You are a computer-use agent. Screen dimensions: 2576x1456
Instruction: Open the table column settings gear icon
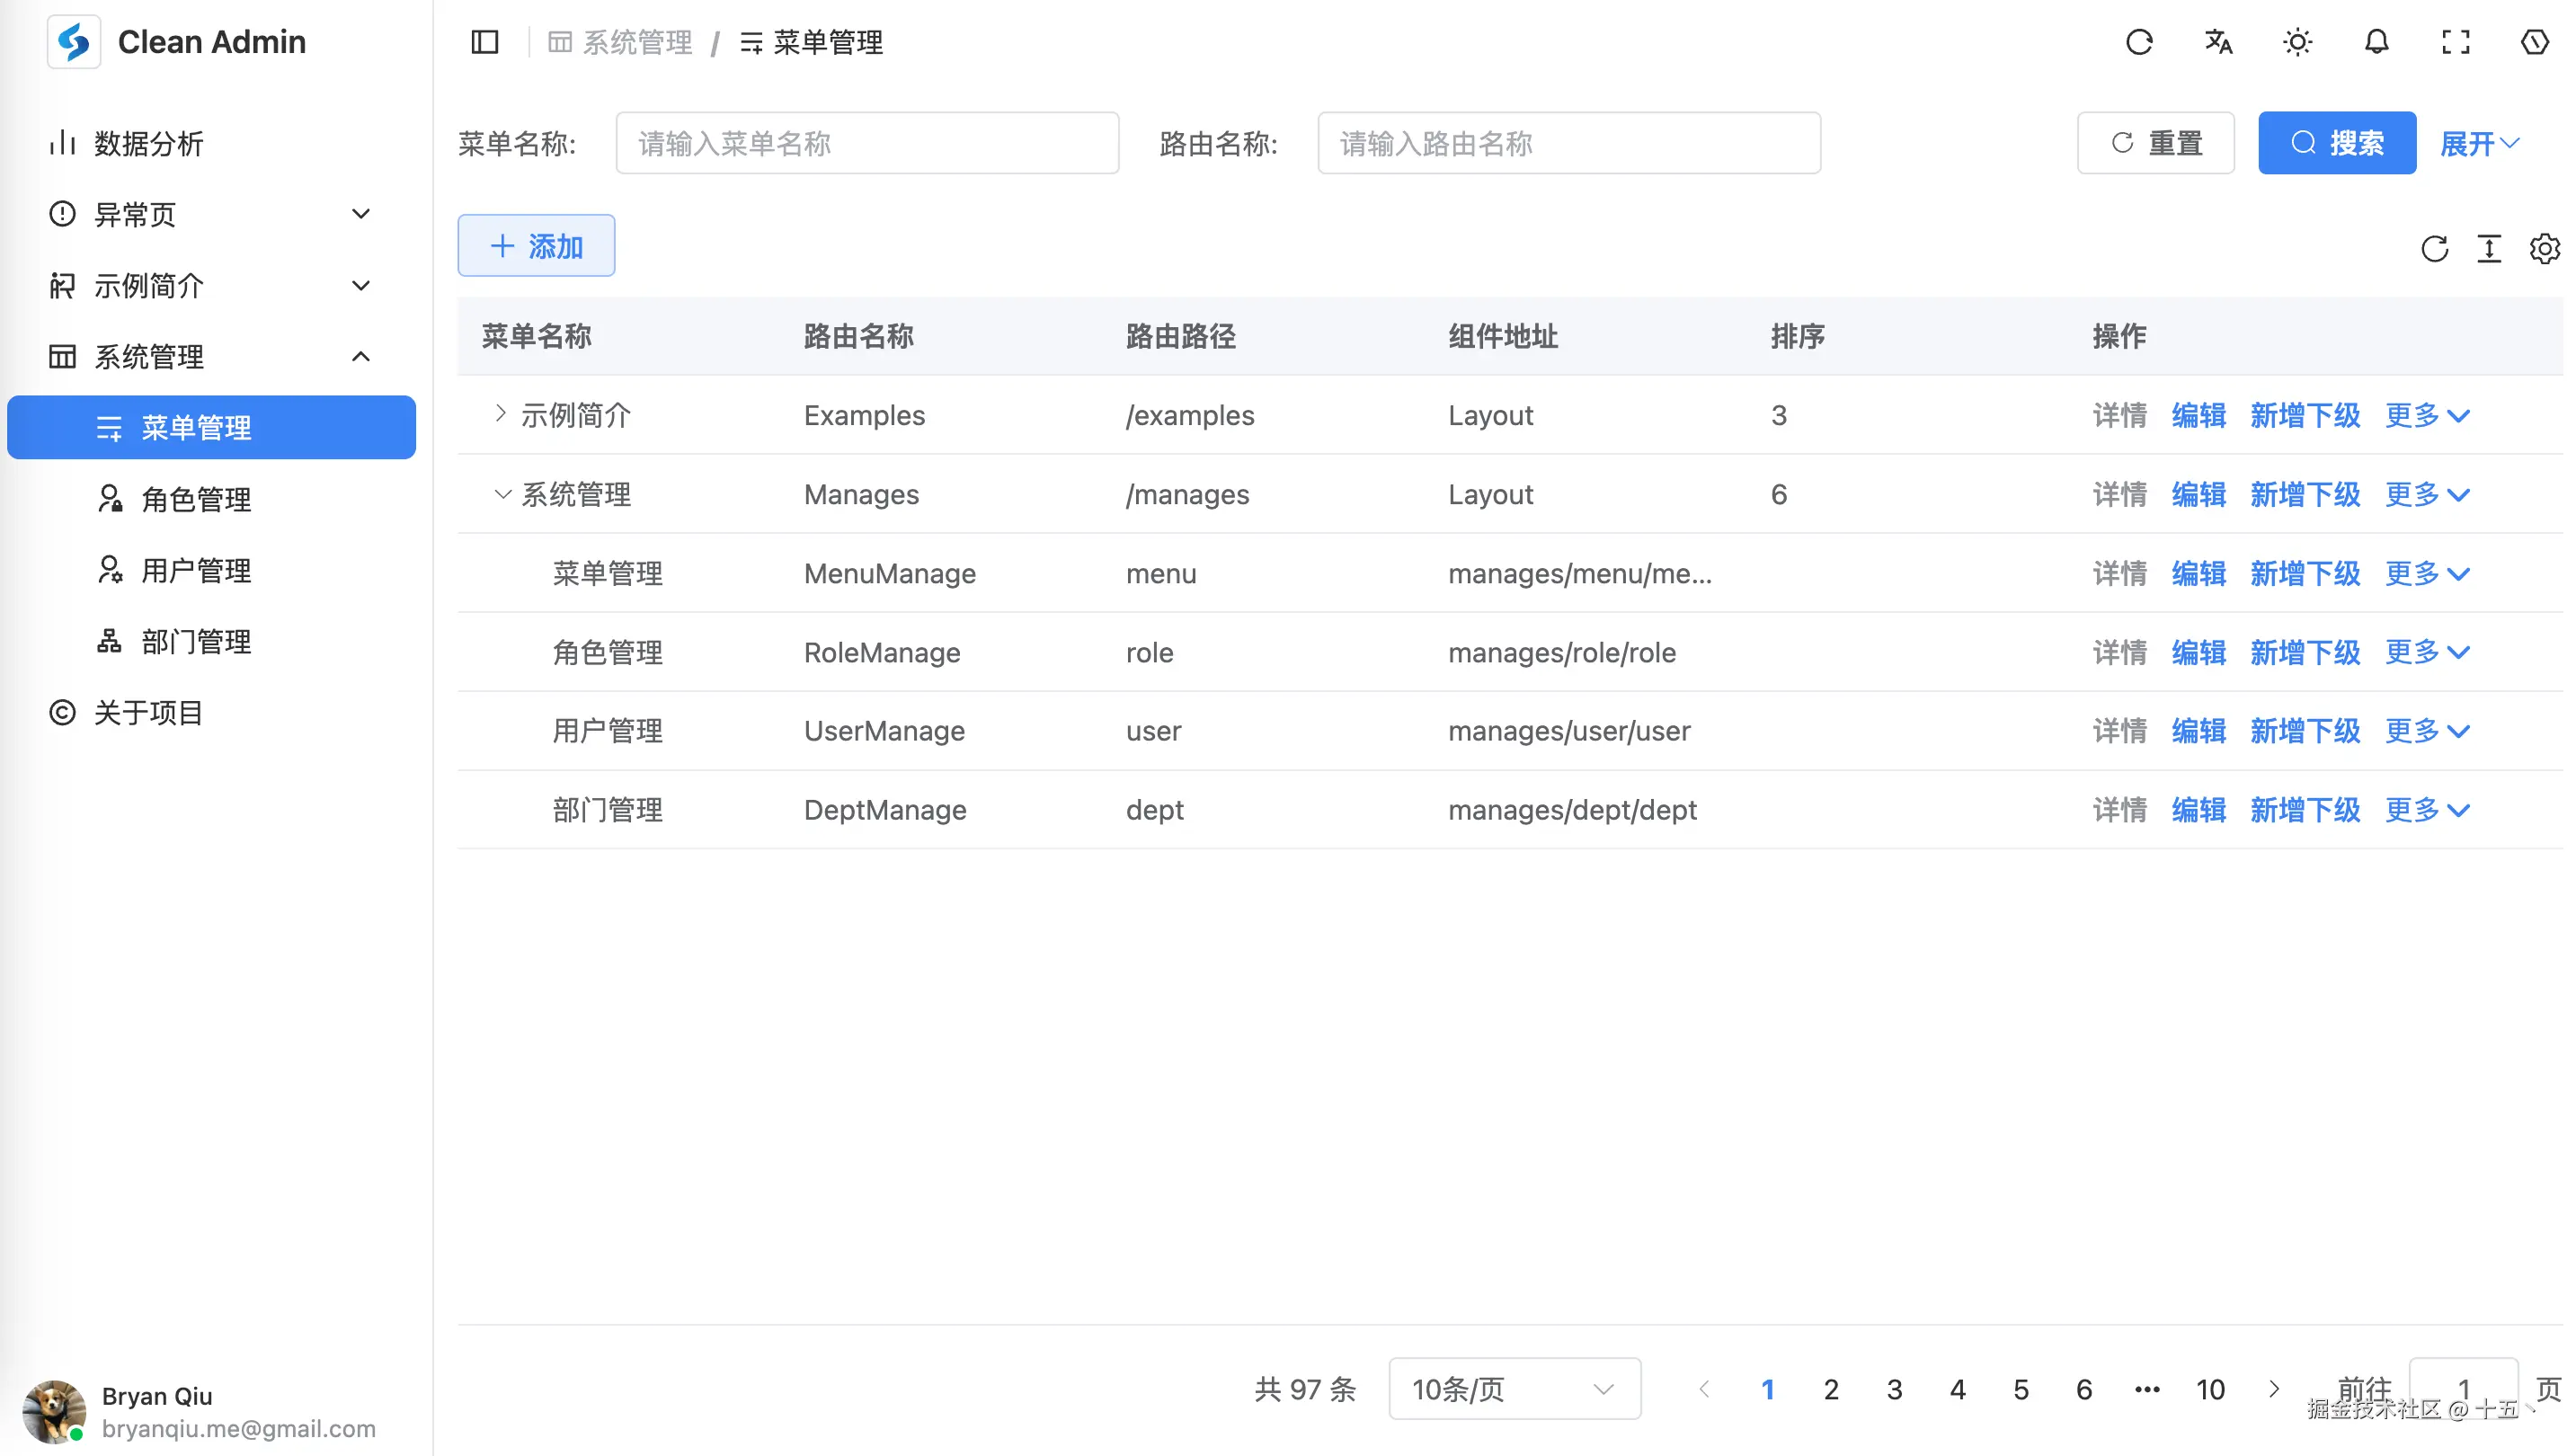(x=2544, y=248)
